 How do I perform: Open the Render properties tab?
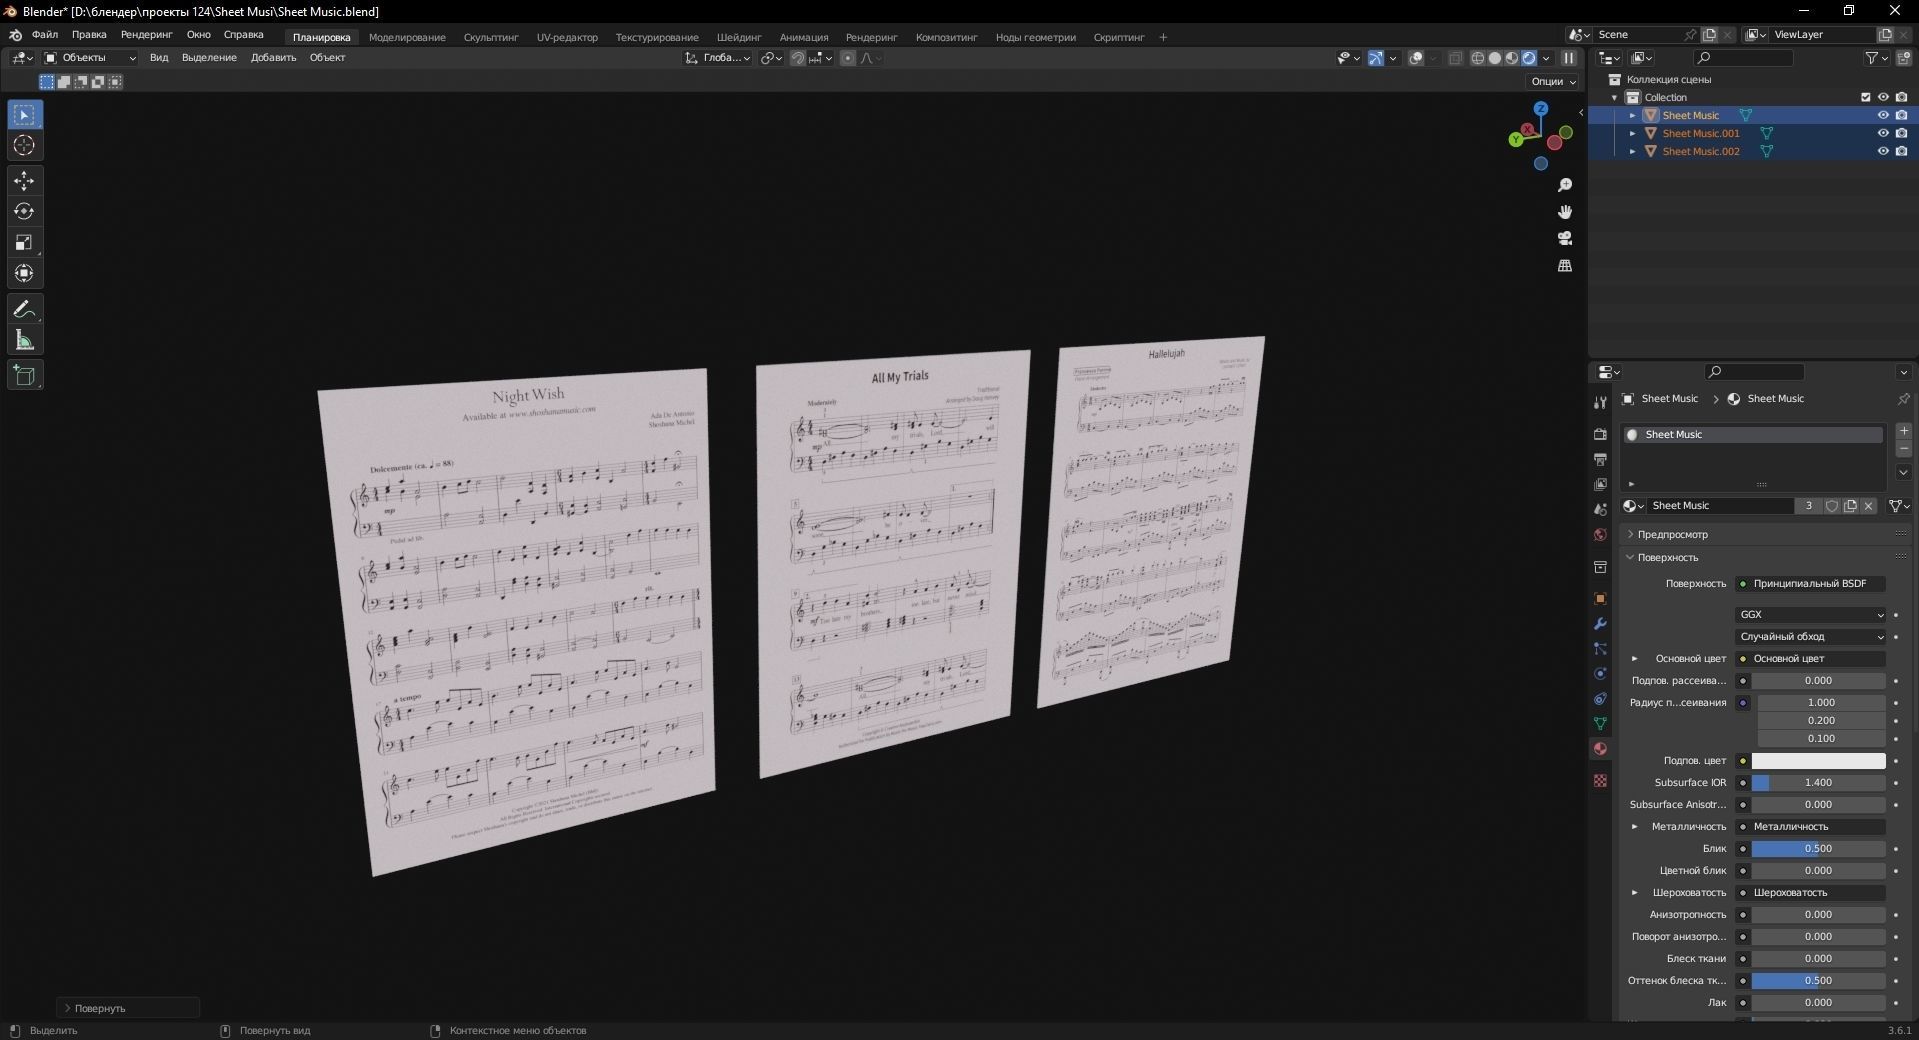point(1600,434)
